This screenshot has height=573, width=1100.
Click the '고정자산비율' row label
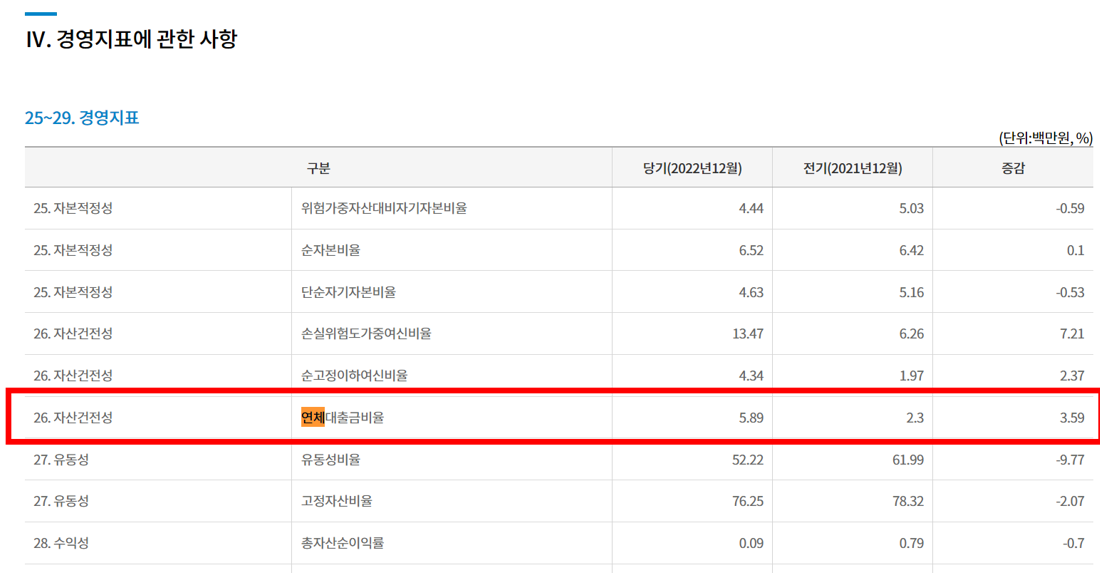[x=337, y=501]
